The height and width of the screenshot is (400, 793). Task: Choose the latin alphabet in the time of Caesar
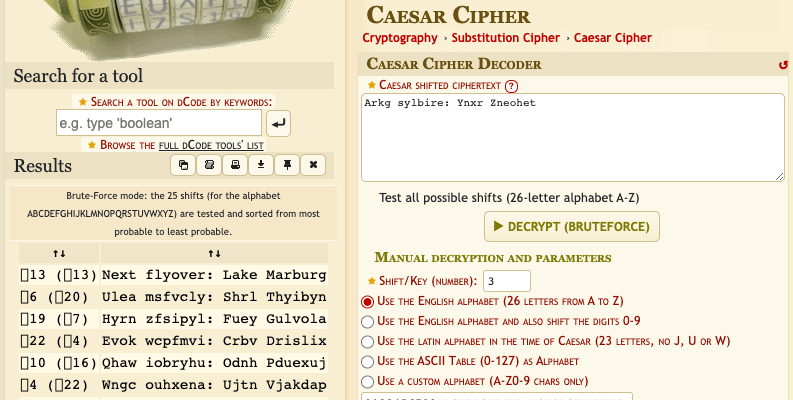[x=368, y=342]
